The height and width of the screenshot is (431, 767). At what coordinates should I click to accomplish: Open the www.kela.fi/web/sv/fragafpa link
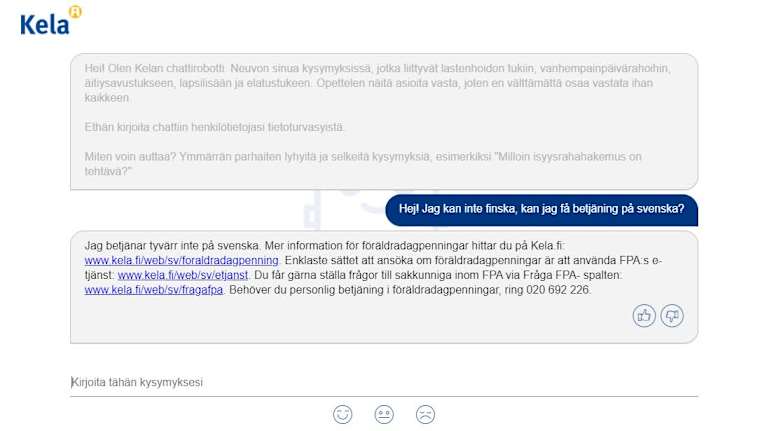tap(154, 290)
